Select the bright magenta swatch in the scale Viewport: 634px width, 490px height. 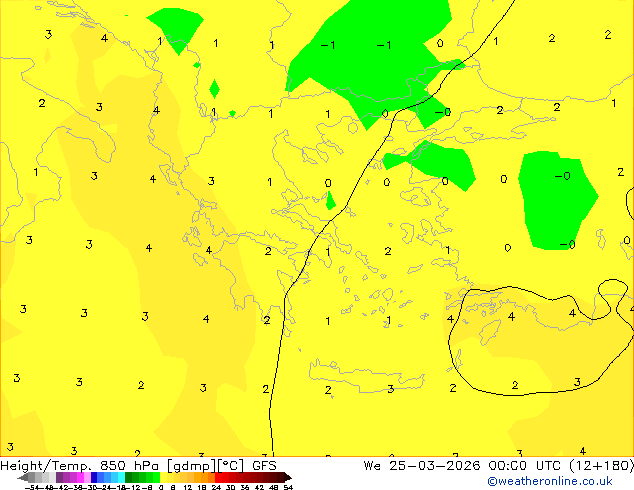(80, 477)
